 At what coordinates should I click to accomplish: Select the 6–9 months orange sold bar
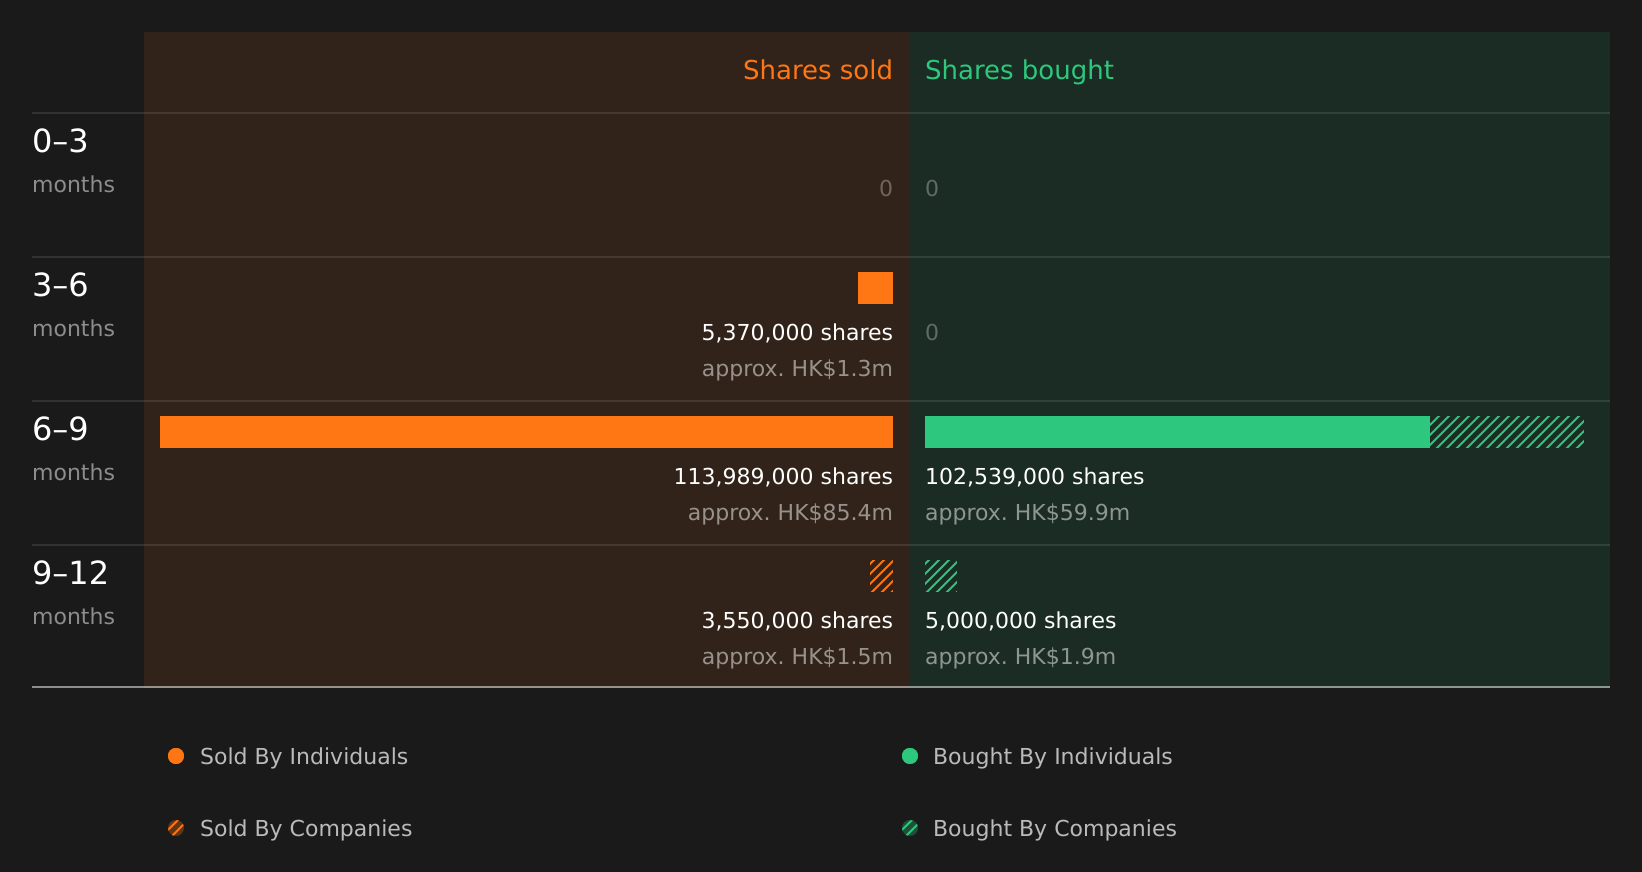coord(526,432)
